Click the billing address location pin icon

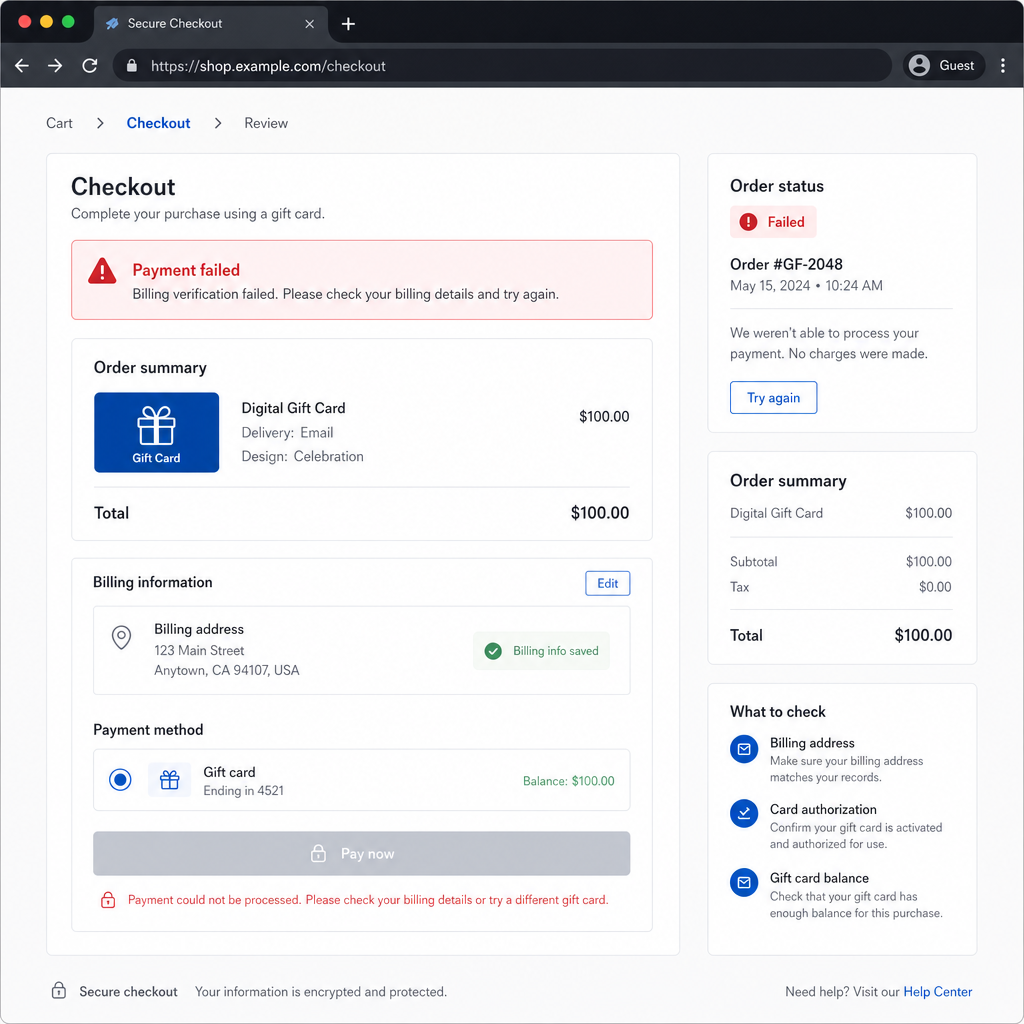click(x=121, y=637)
